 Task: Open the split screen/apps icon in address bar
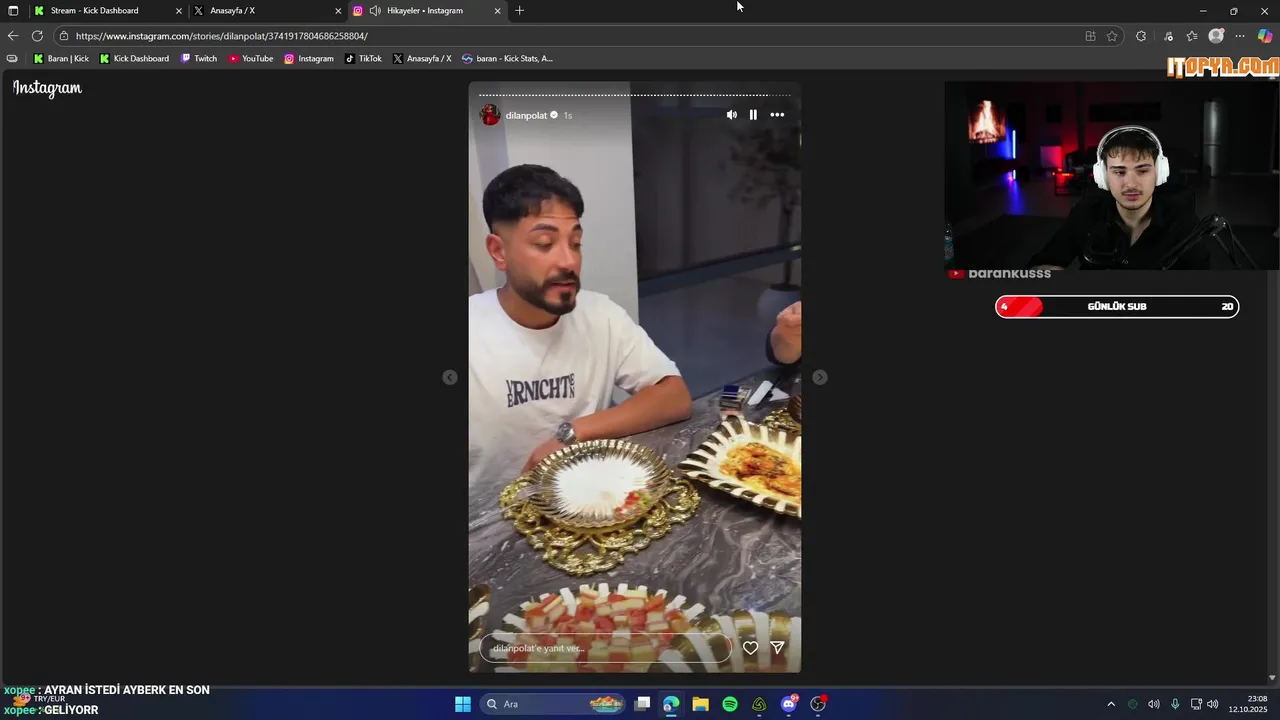(x=1090, y=36)
